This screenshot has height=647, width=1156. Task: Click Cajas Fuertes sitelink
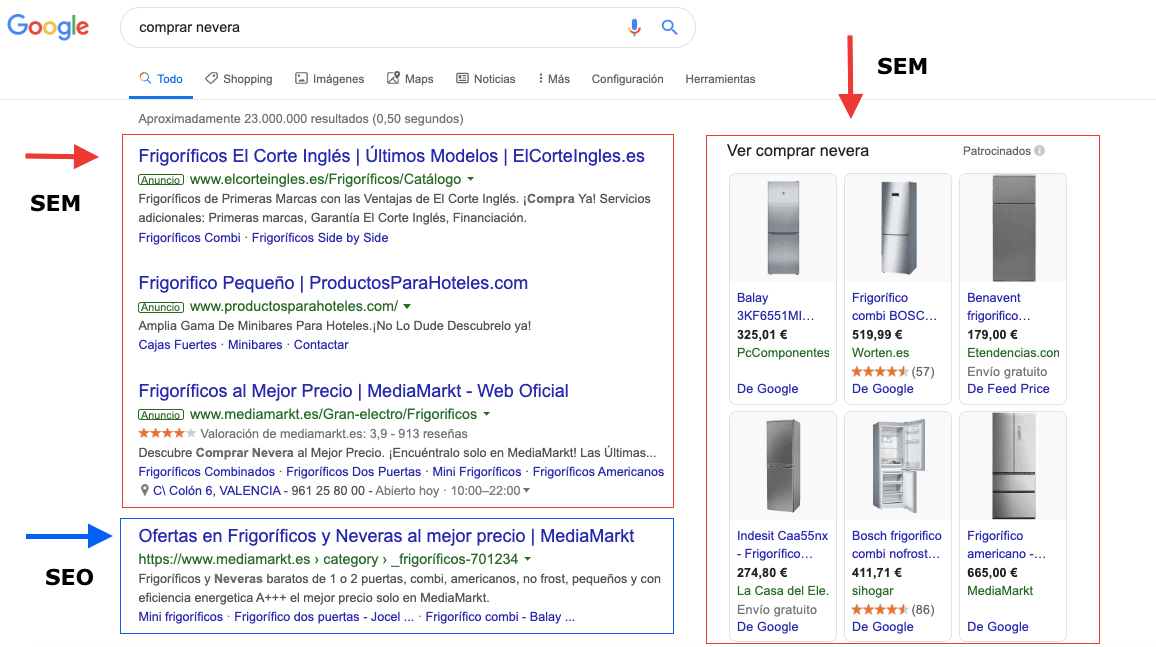178,345
